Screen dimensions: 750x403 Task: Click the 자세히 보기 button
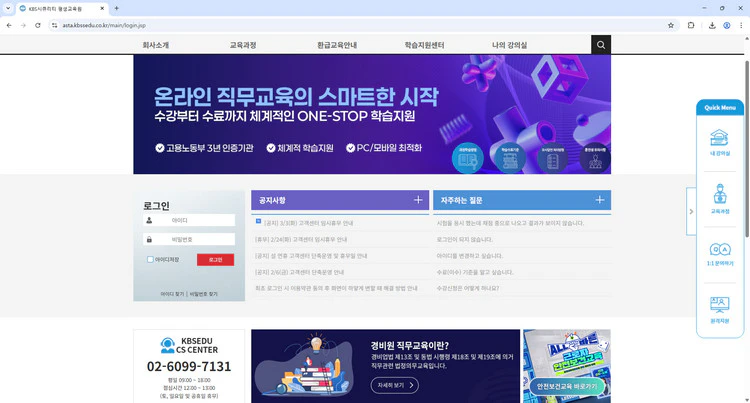pos(394,385)
